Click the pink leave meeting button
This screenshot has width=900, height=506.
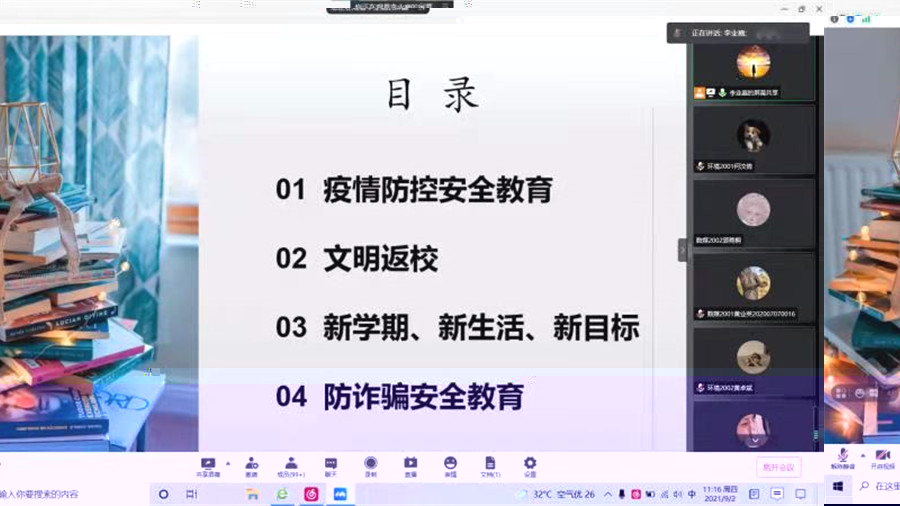click(778, 467)
